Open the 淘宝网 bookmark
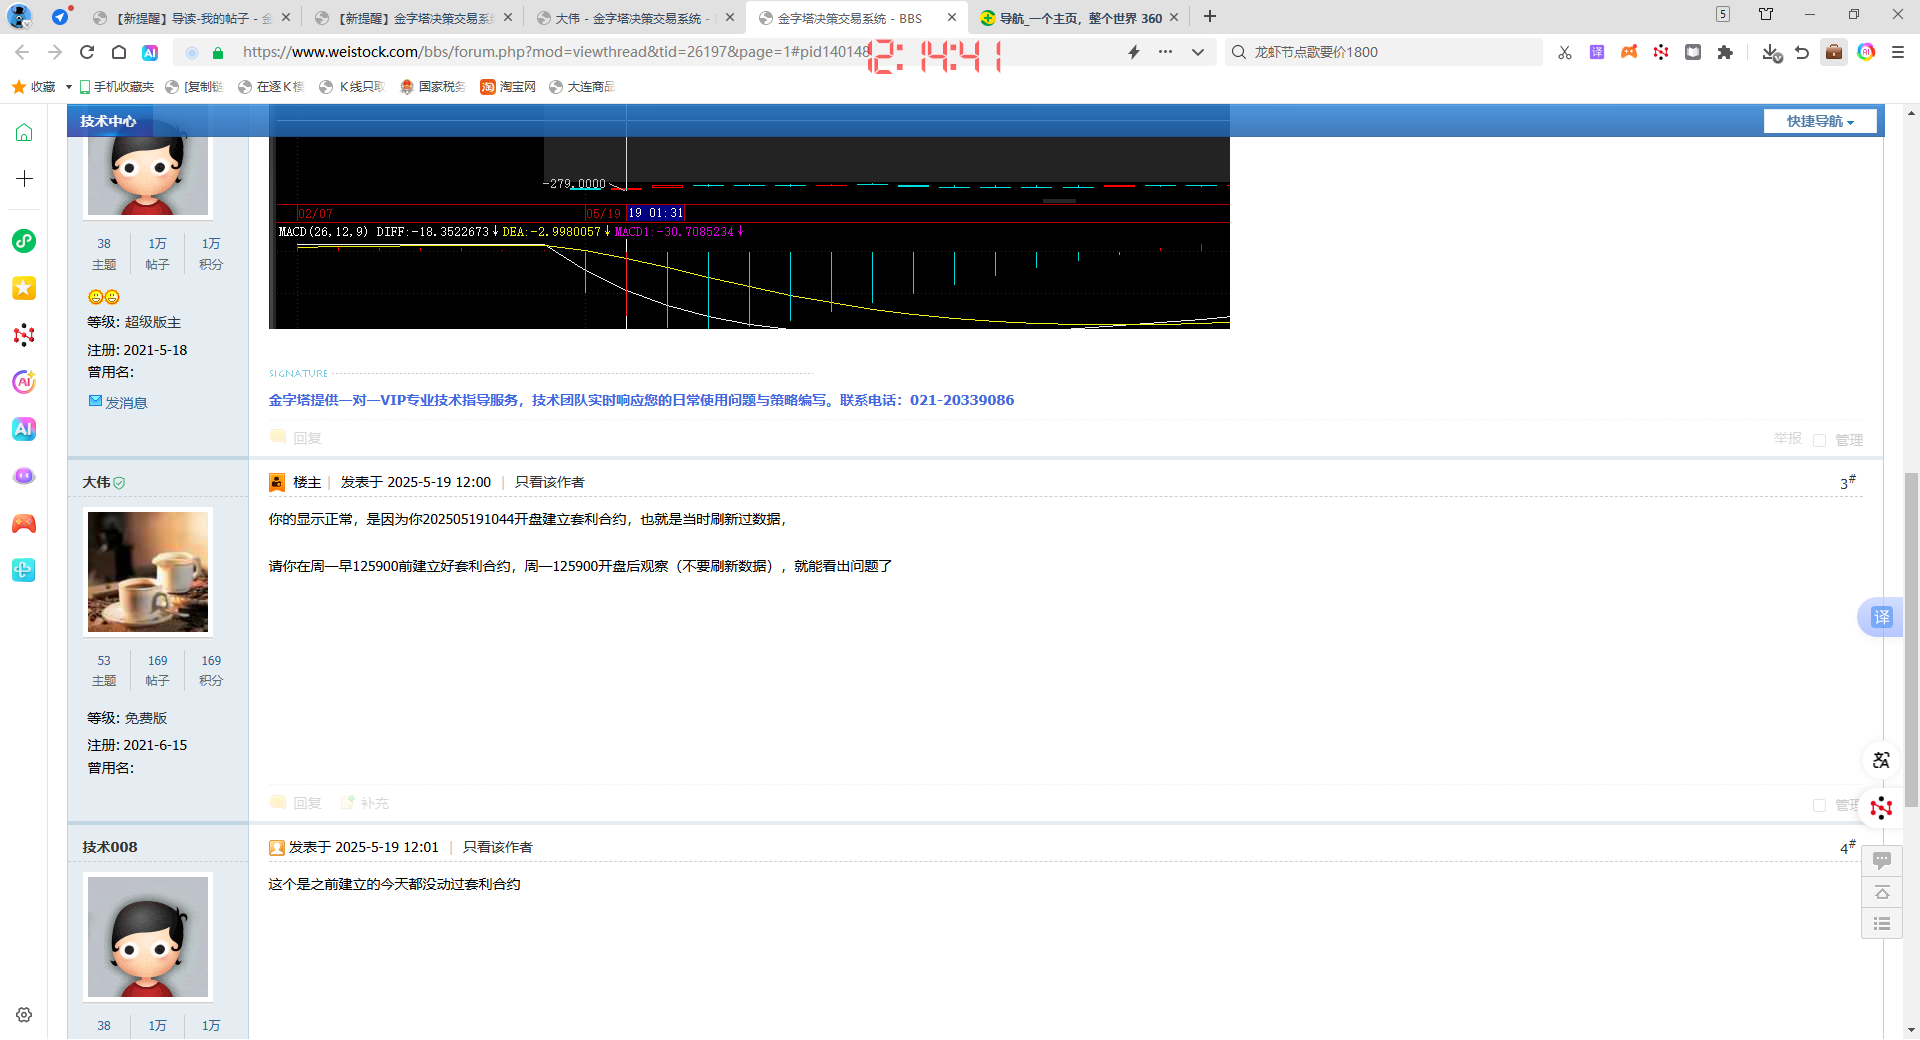 pyautogui.click(x=508, y=87)
